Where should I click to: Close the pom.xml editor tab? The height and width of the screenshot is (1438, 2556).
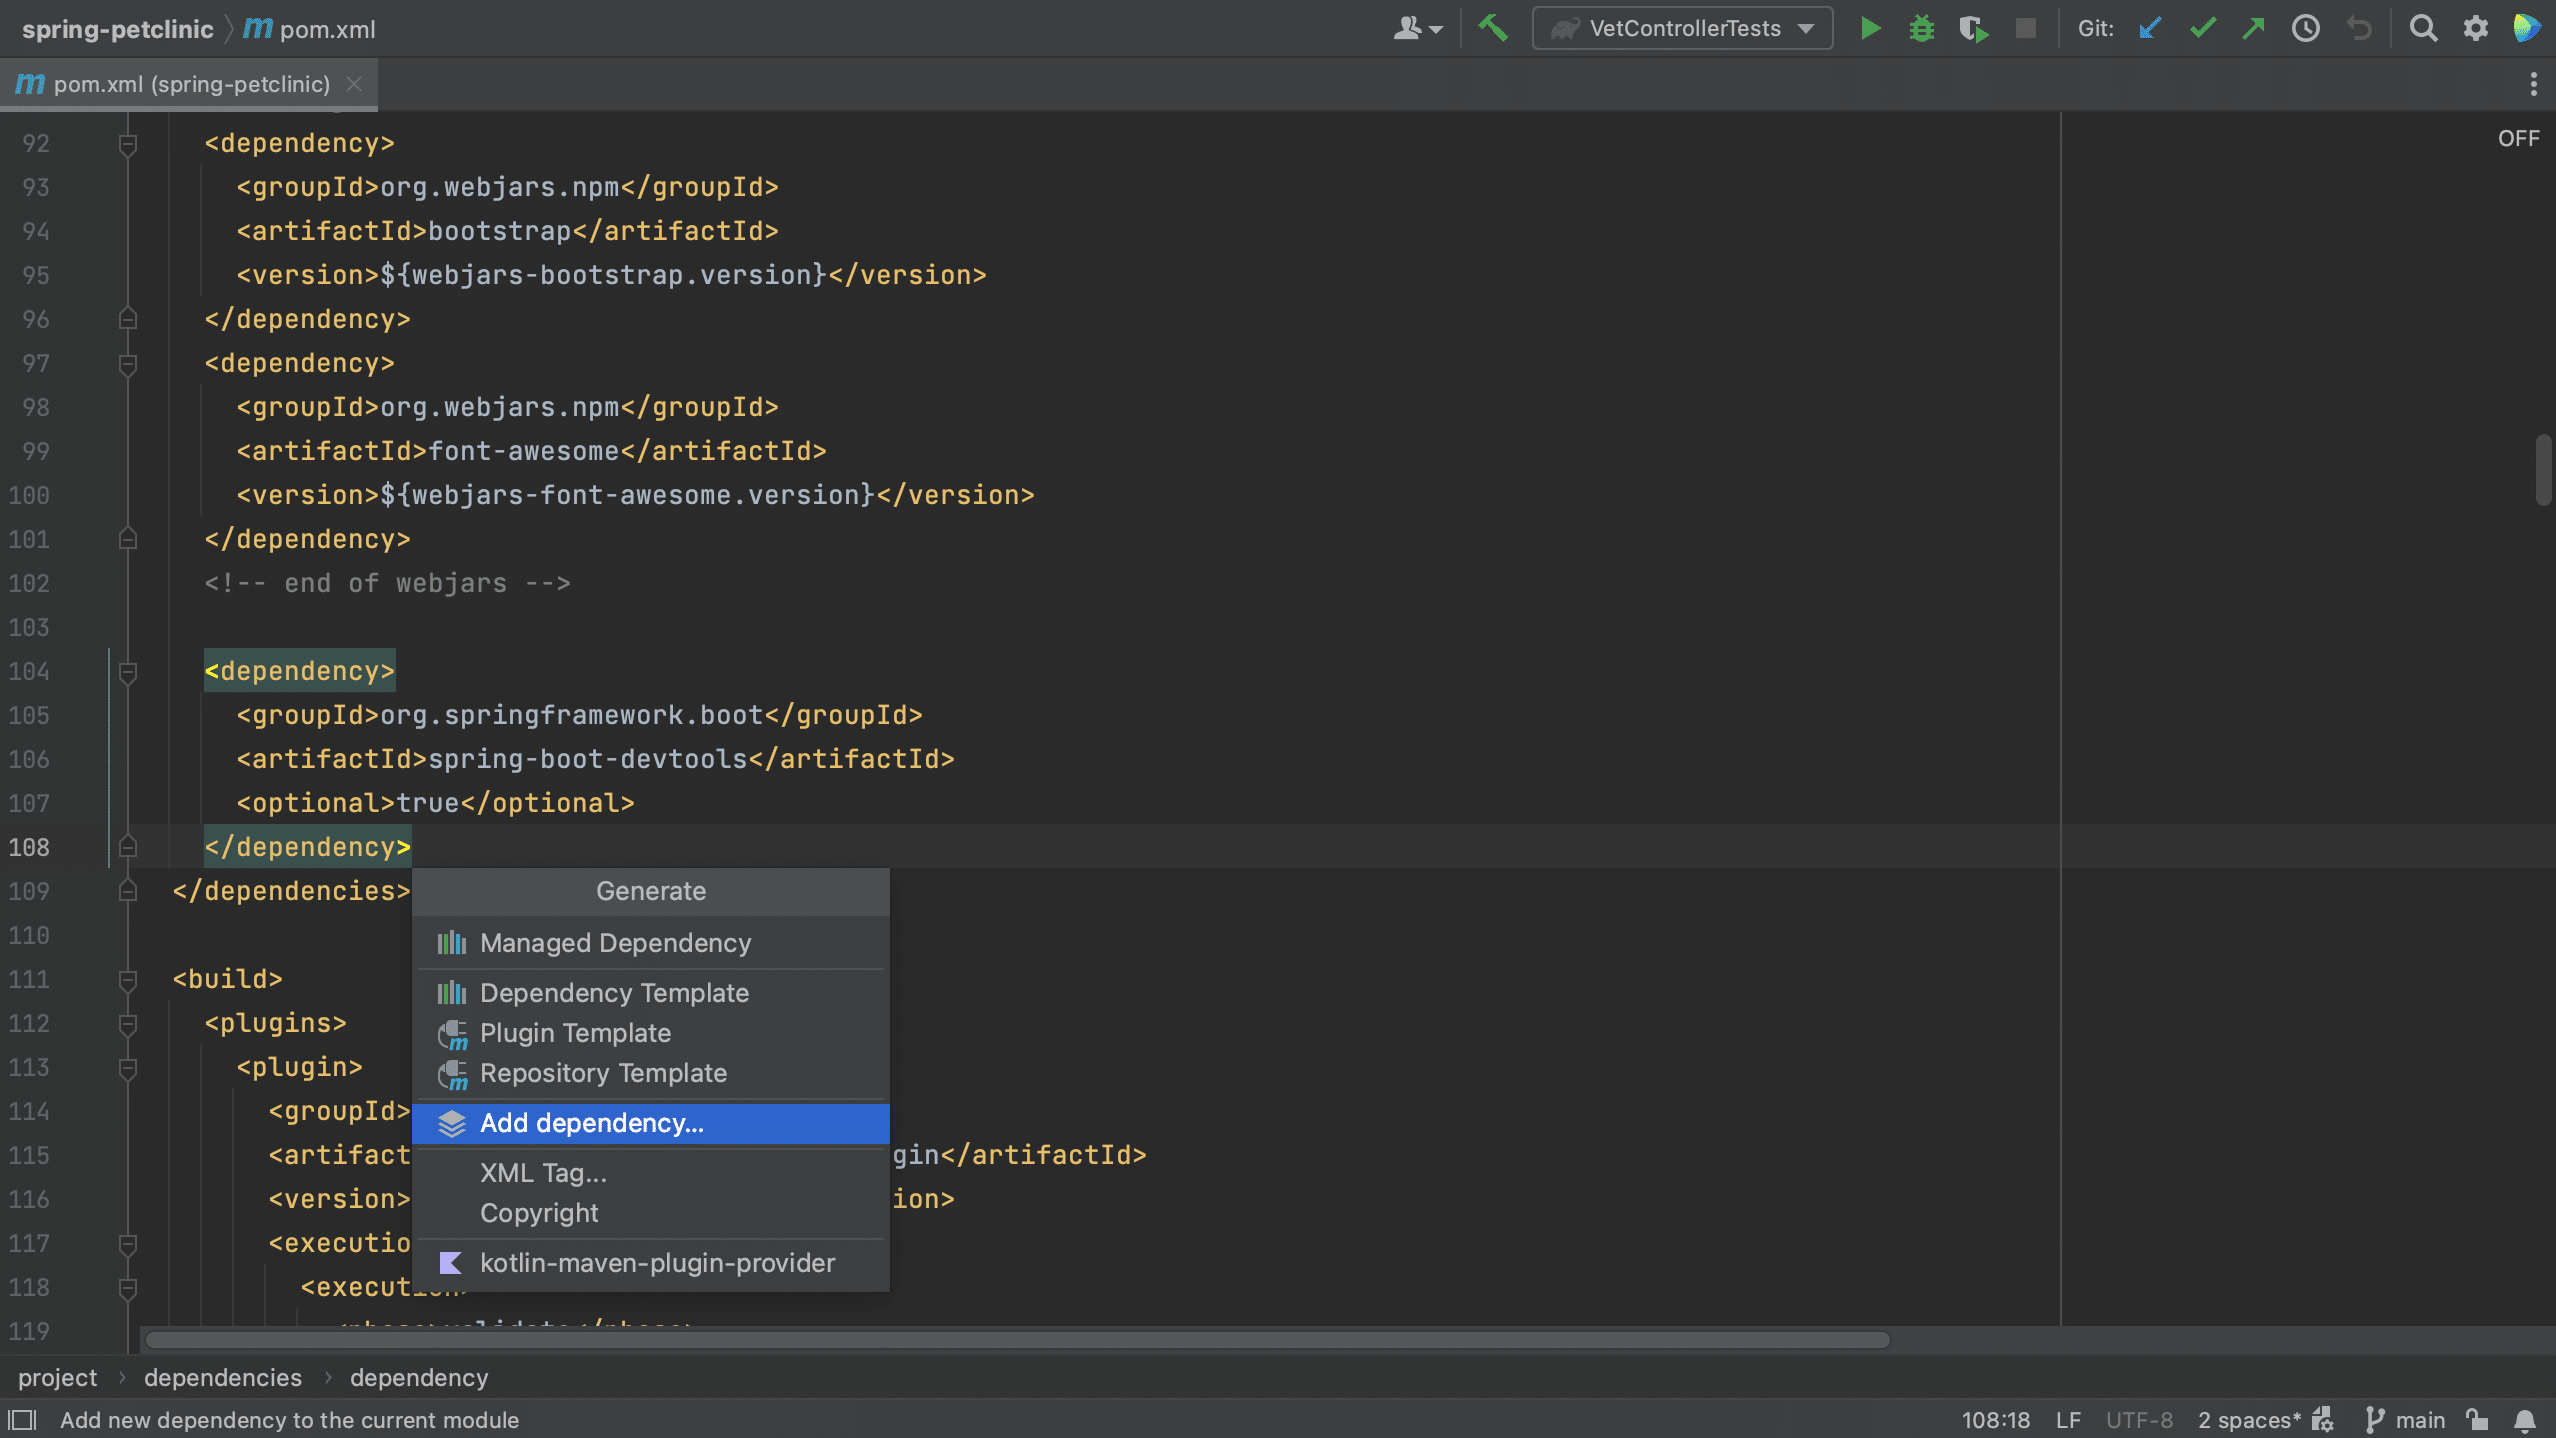pos(354,84)
